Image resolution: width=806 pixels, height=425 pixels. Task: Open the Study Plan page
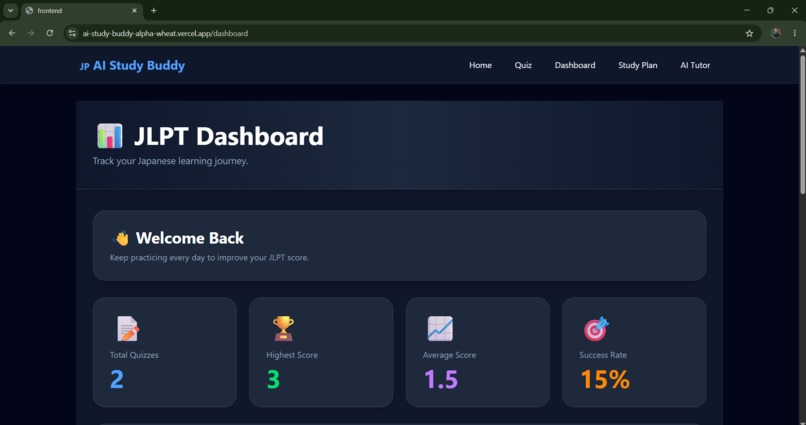point(637,65)
